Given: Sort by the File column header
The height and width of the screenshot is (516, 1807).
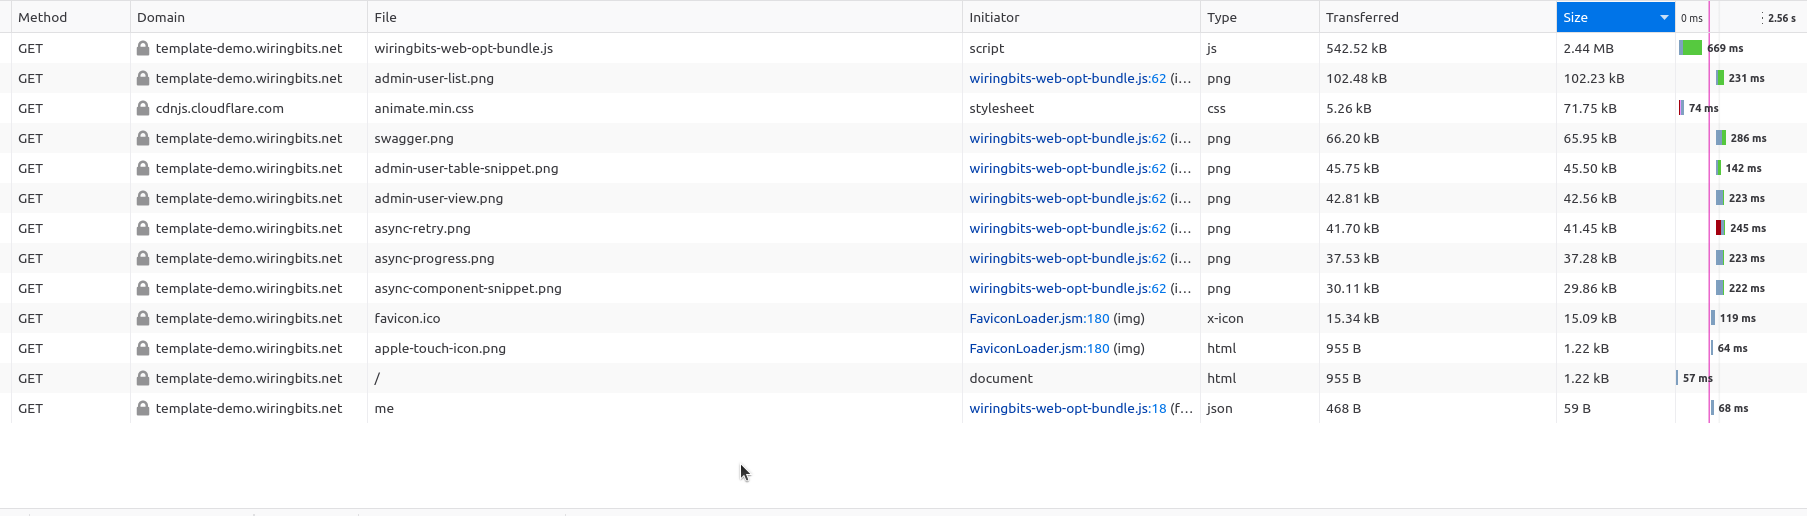Looking at the screenshot, I should (665, 17).
